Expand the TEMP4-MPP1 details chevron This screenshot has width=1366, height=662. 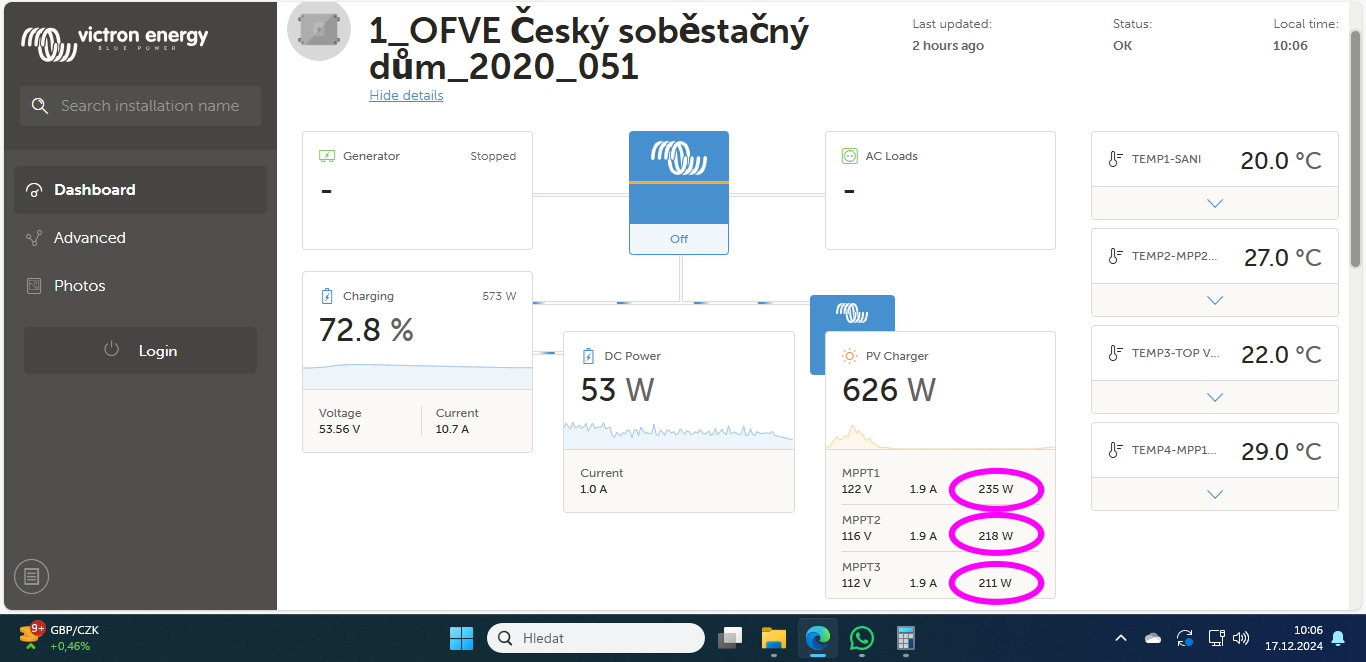point(1215,494)
